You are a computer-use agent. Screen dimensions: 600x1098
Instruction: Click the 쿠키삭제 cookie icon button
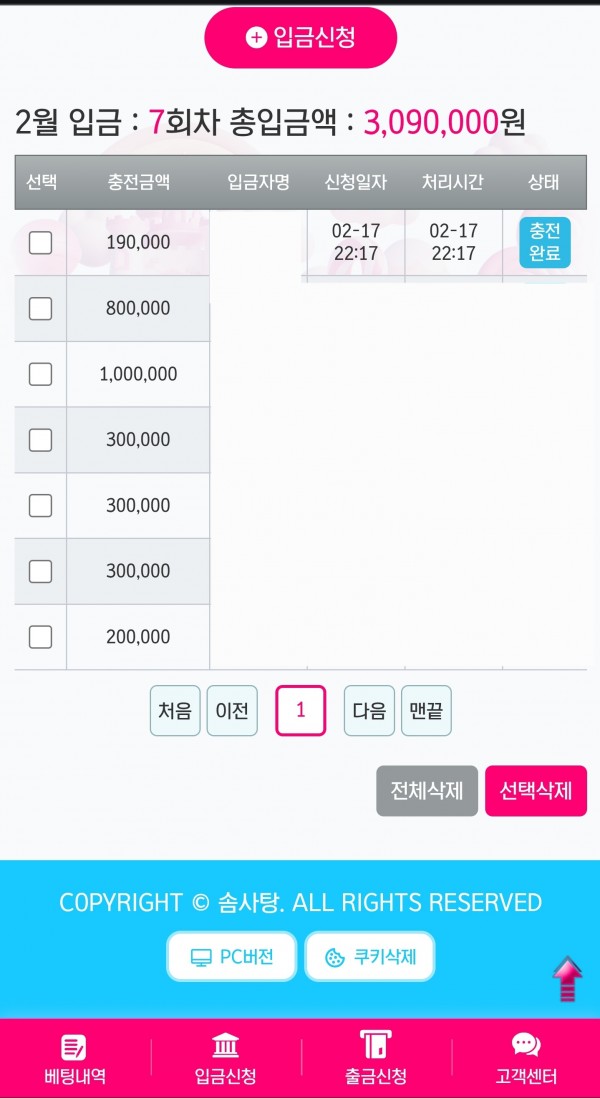[x=370, y=957]
